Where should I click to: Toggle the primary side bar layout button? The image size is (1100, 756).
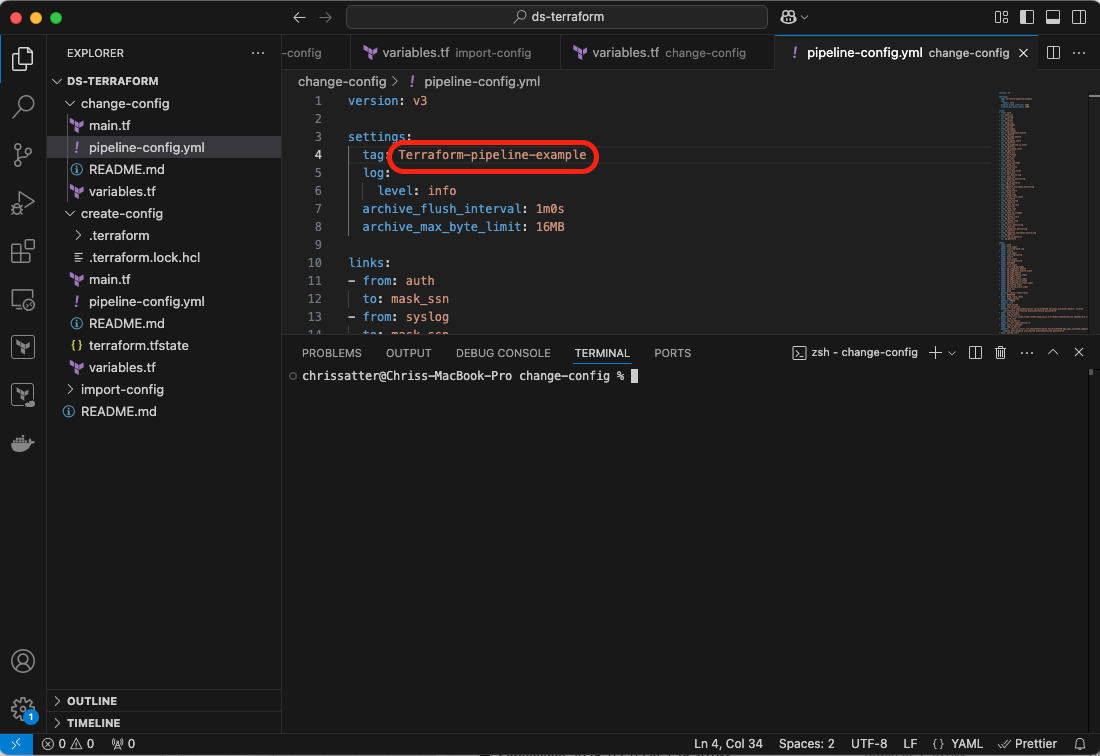click(1027, 17)
